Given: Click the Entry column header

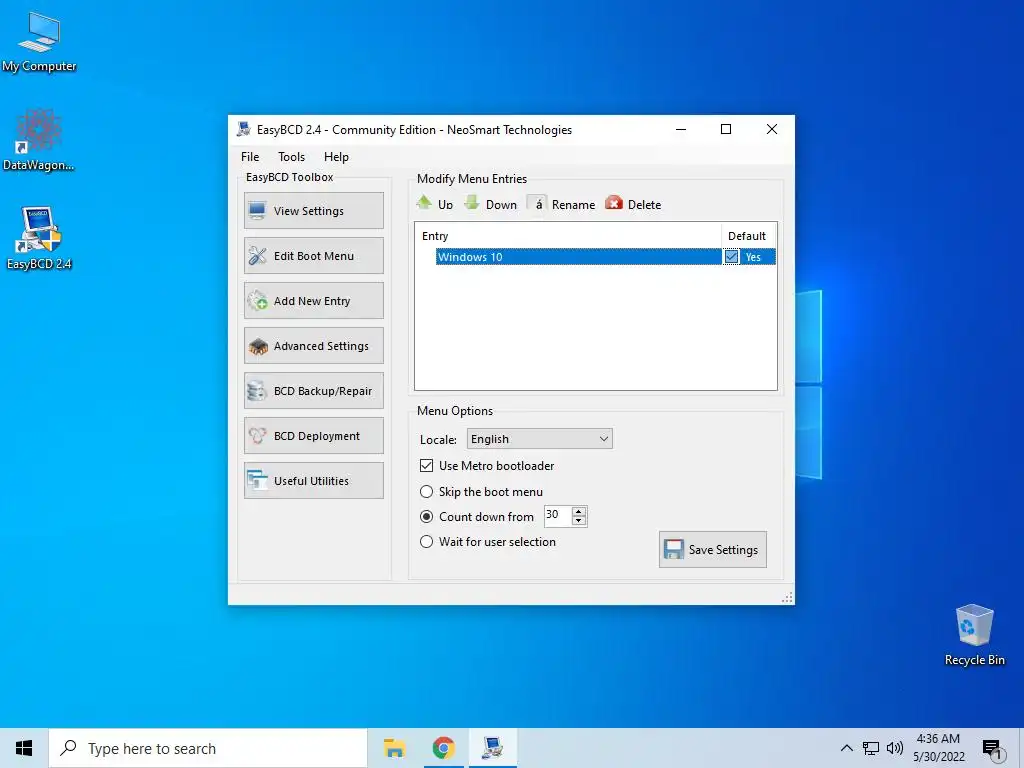Looking at the screenshot, I should 568,236.
